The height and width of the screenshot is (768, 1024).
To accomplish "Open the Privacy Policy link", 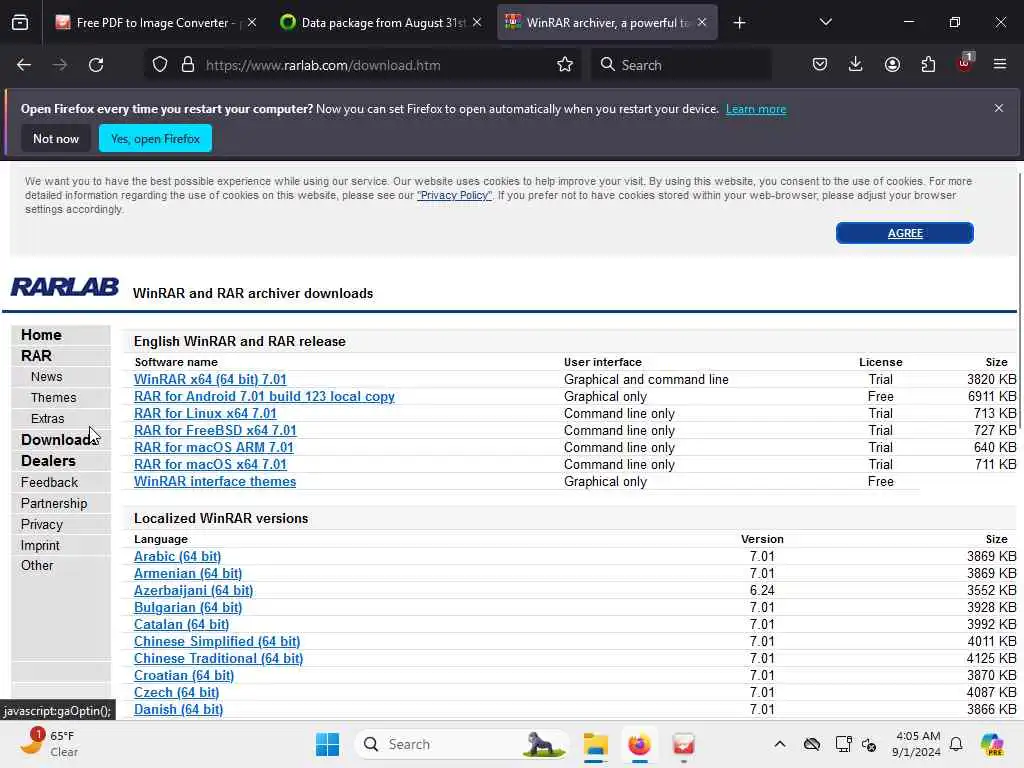I will coord(455,195).
